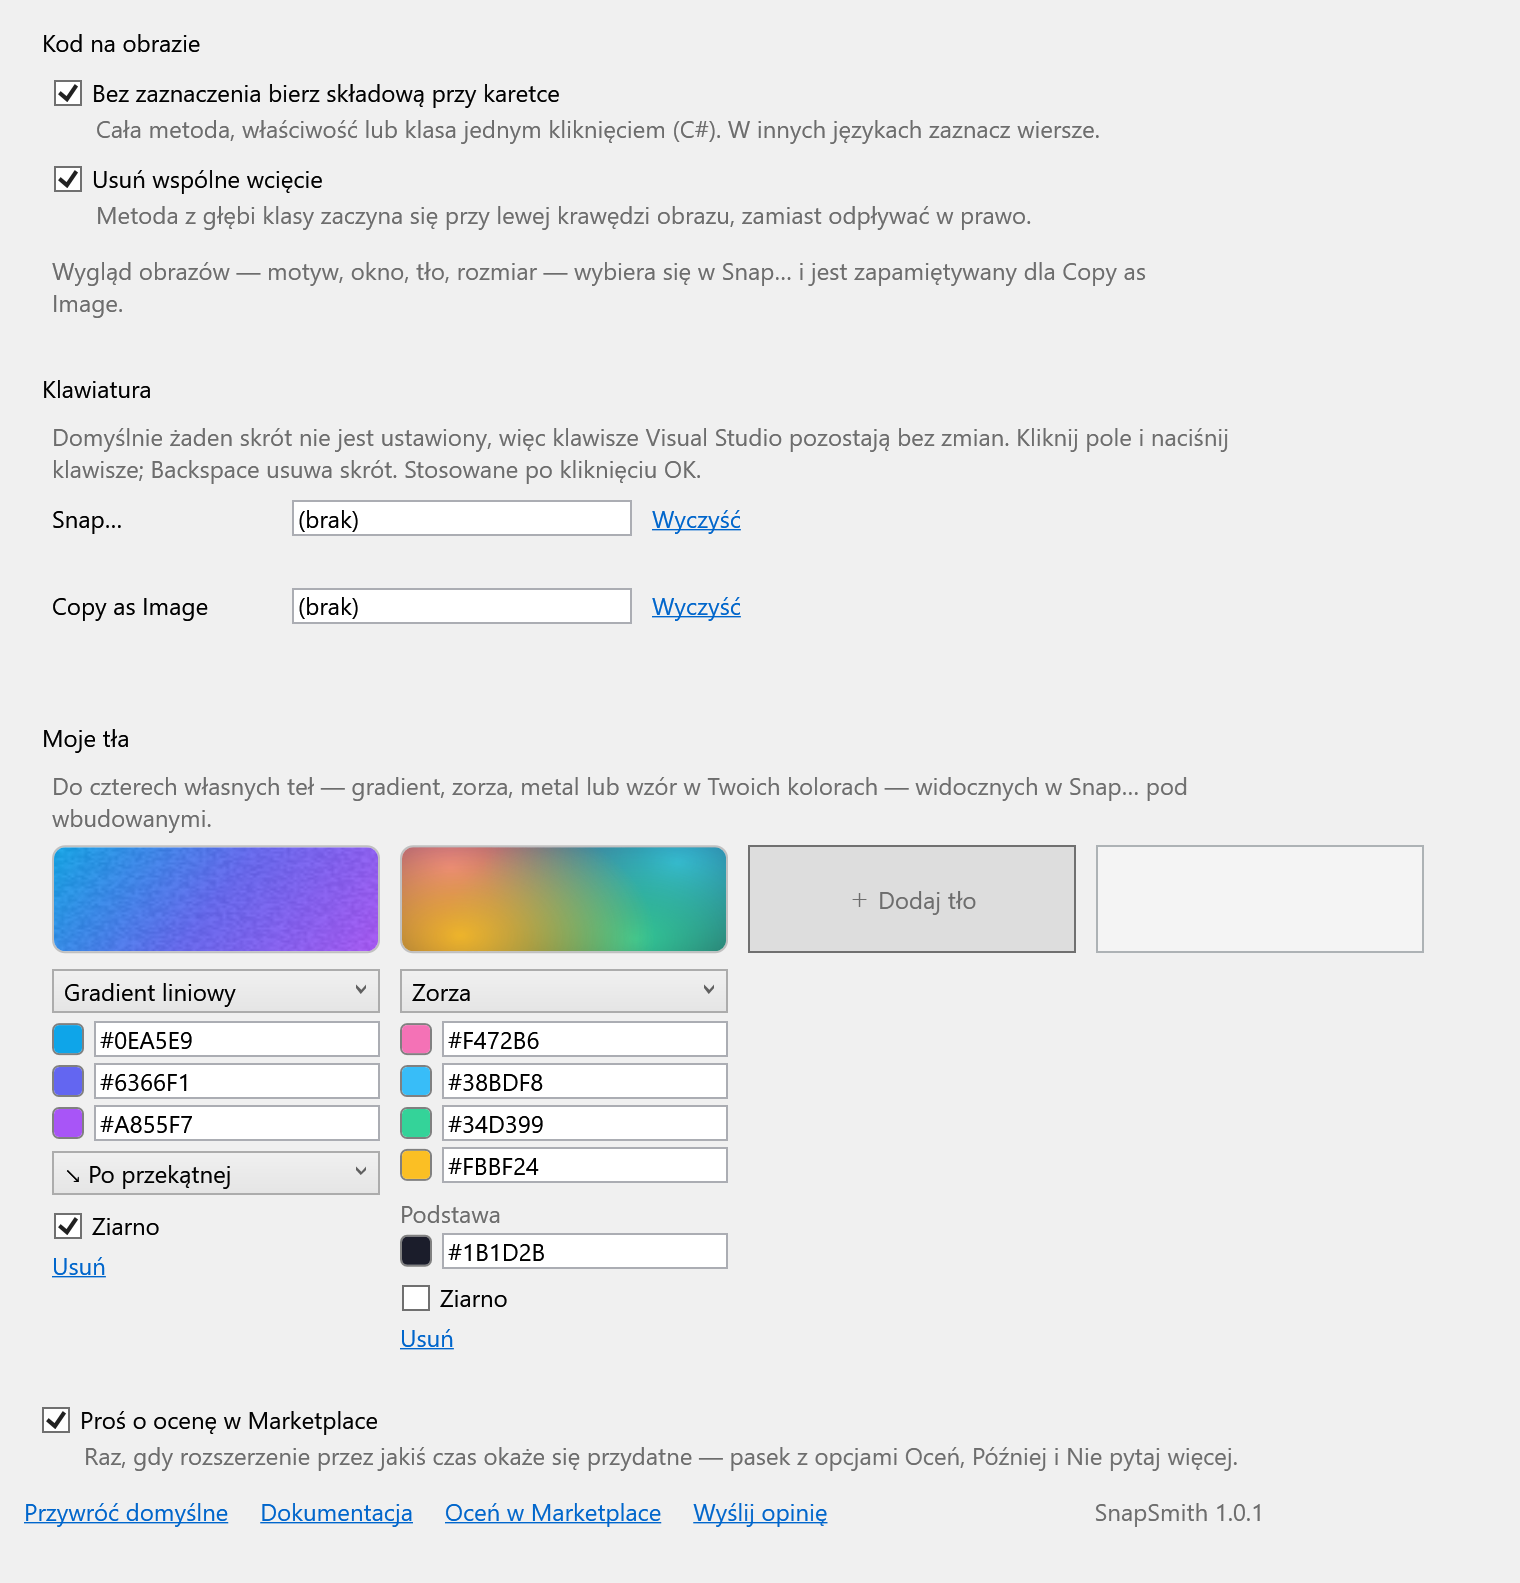Click purple swatch for #A855F7
The width and height of the screenshot is (1520, 1583).
(68, 1123)
